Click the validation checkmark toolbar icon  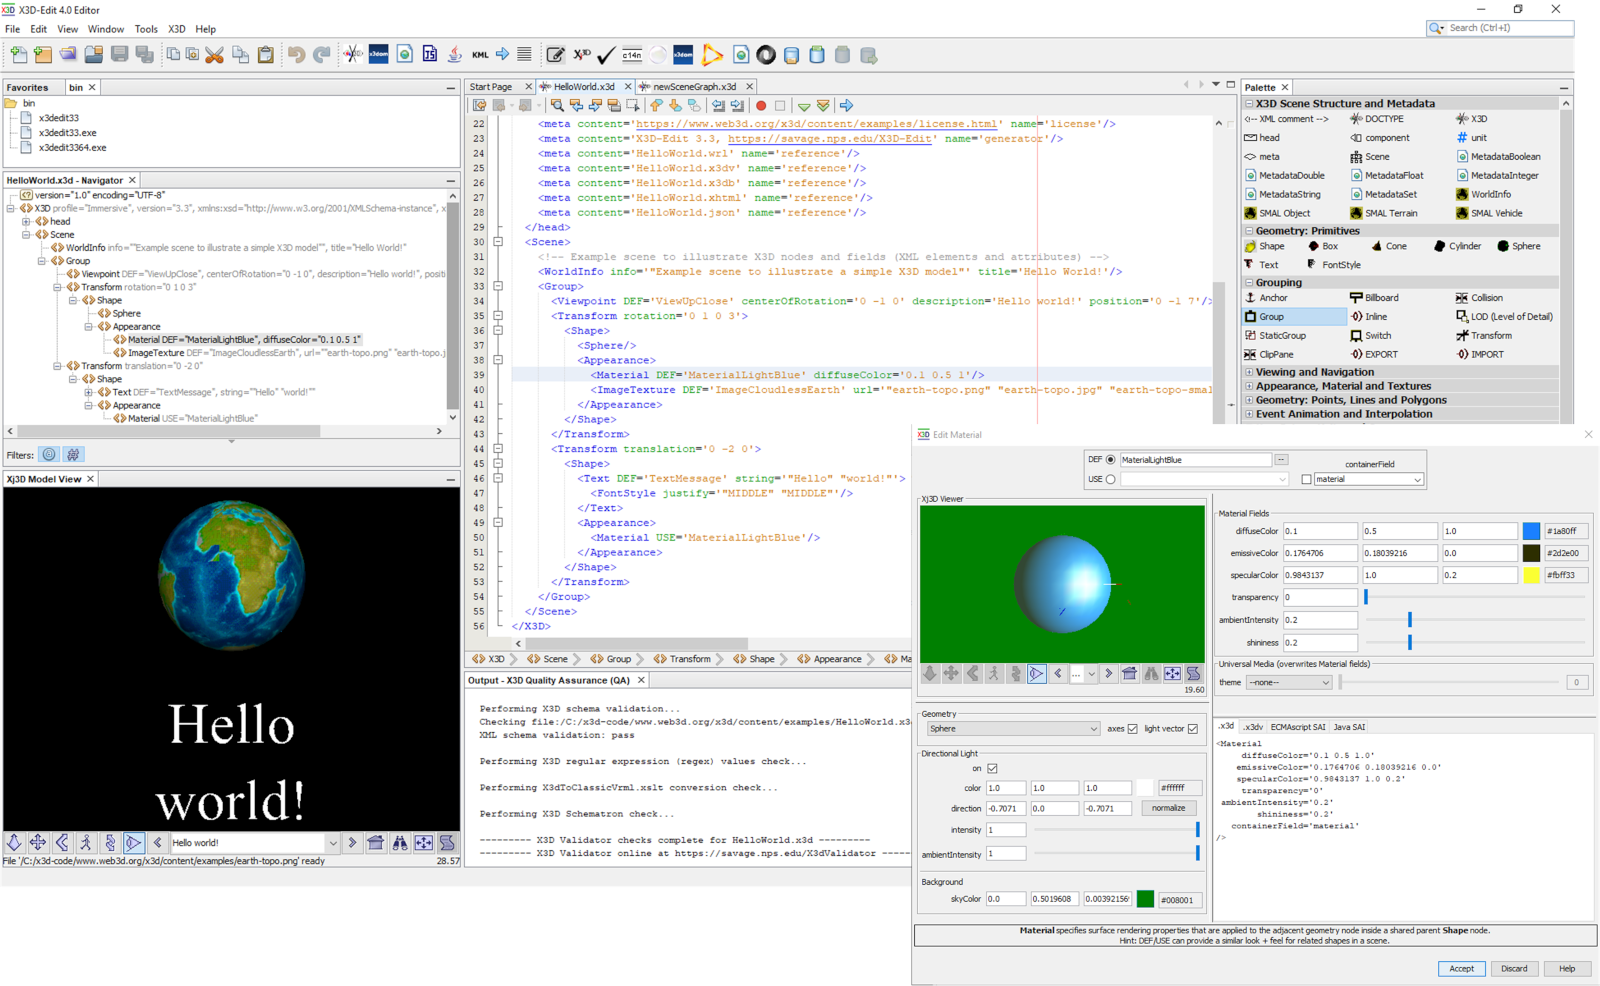point(606,55)
